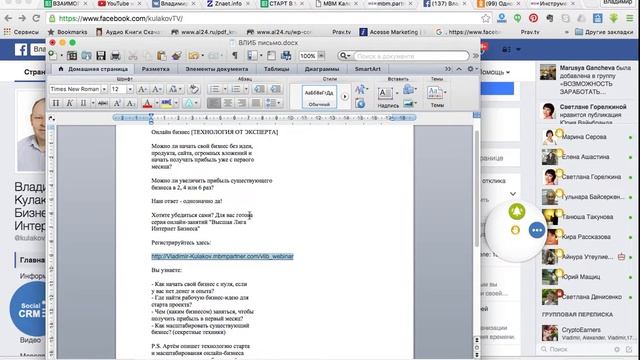This screenshot has height=360, width=640.
Task: Insert a text box with Надпись icon
Action: pos(385,93)
